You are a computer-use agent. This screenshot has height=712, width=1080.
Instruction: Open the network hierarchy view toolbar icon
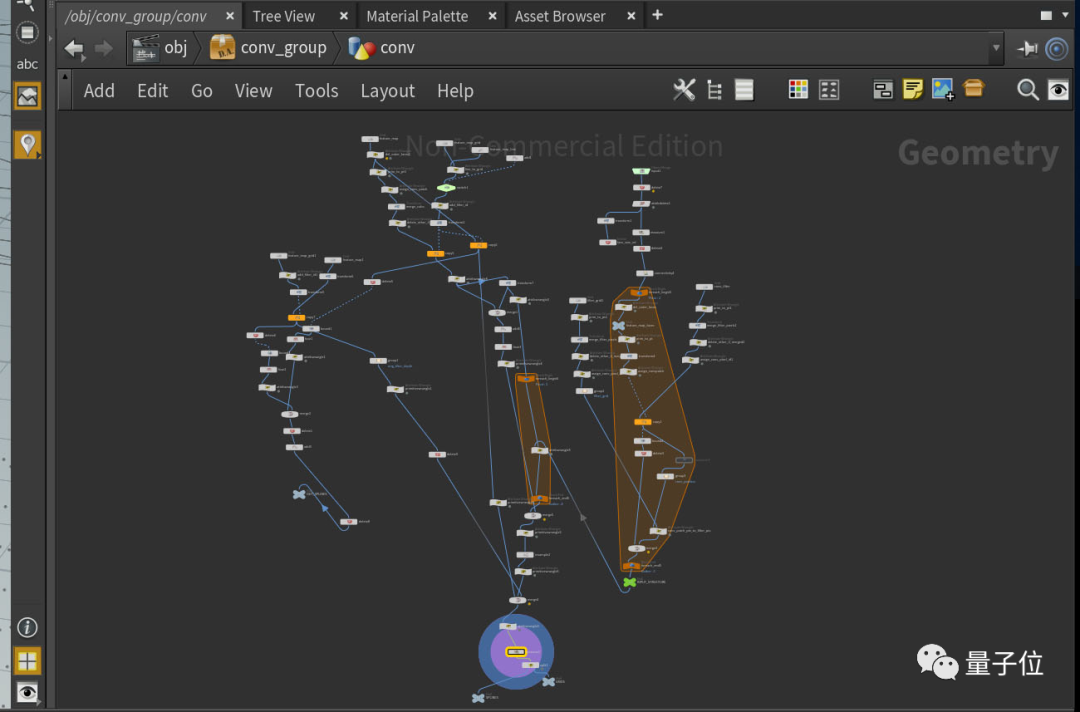[x=714, y=89]
